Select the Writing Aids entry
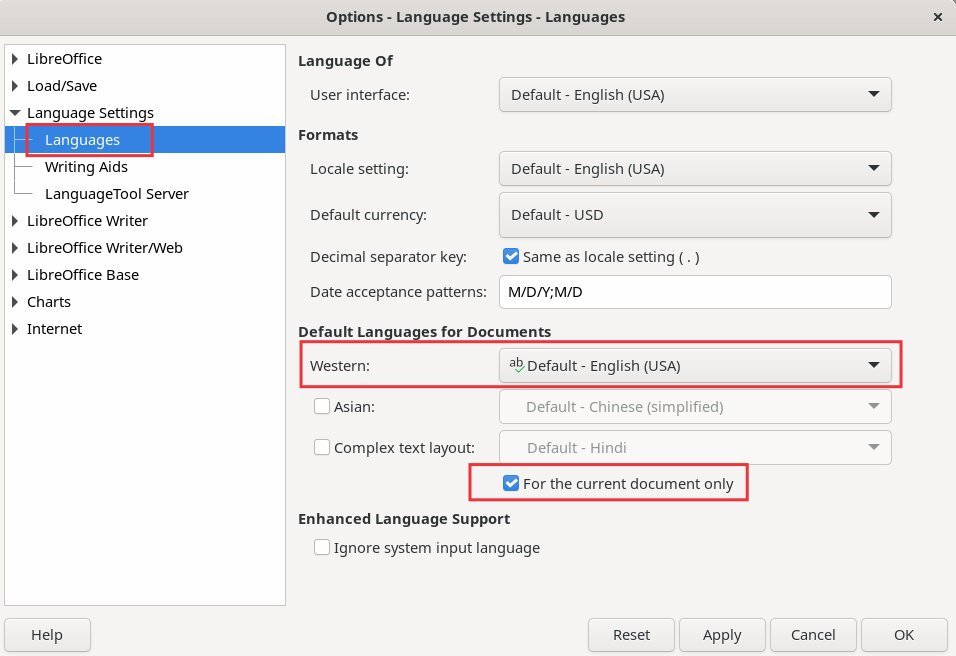This screenshot has height=656, width=956. (86, 167)
